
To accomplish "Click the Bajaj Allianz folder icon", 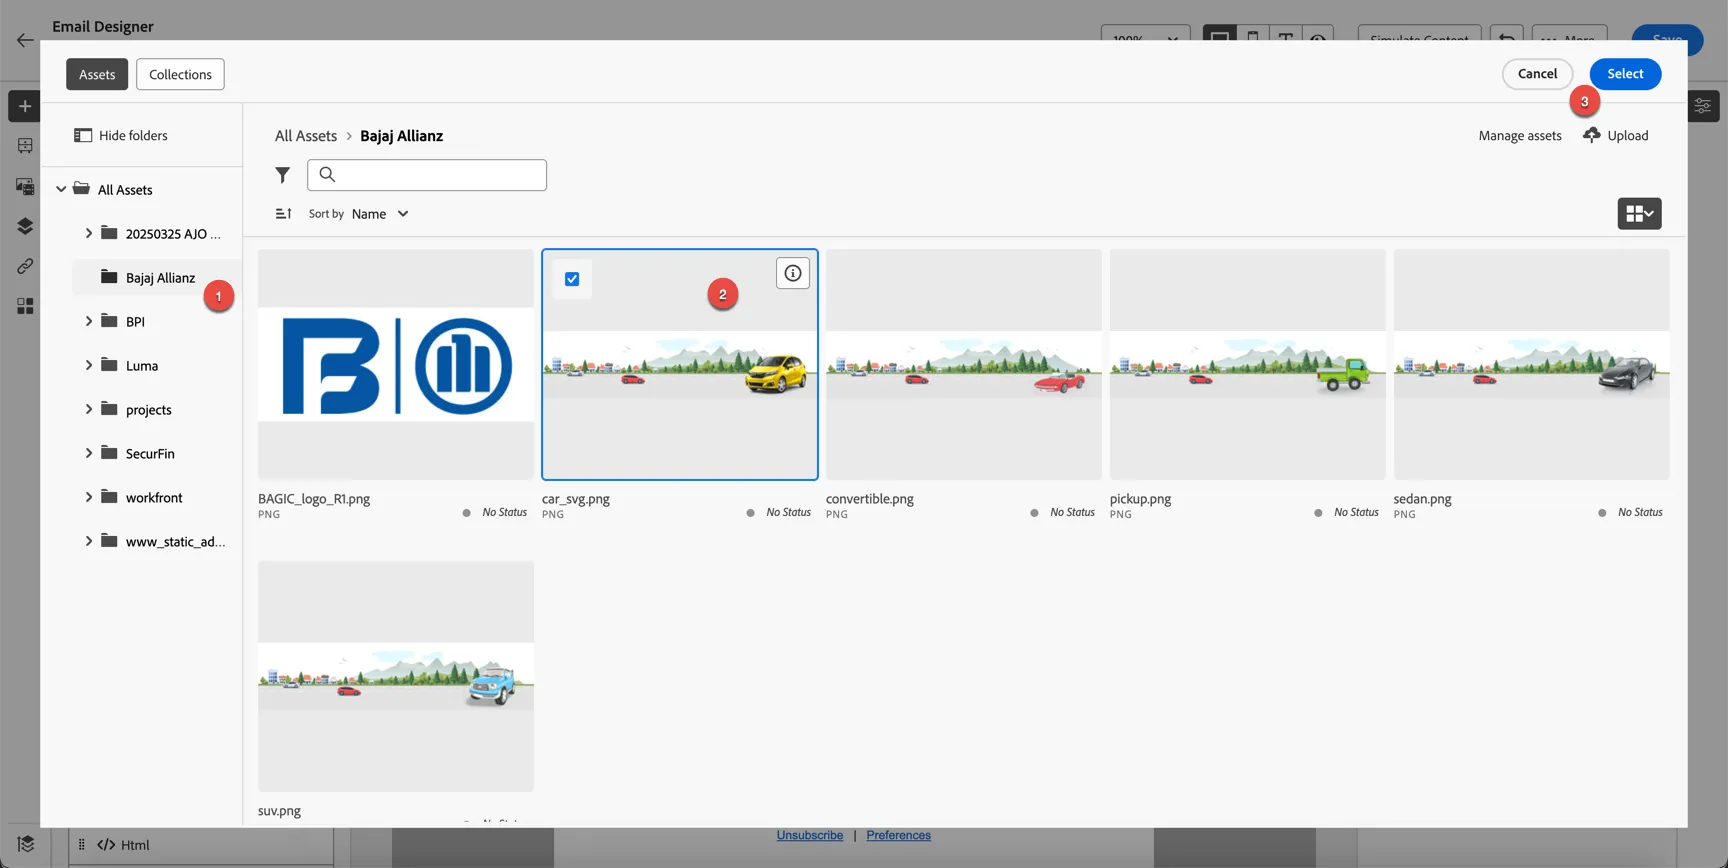I will click(109, 277).
